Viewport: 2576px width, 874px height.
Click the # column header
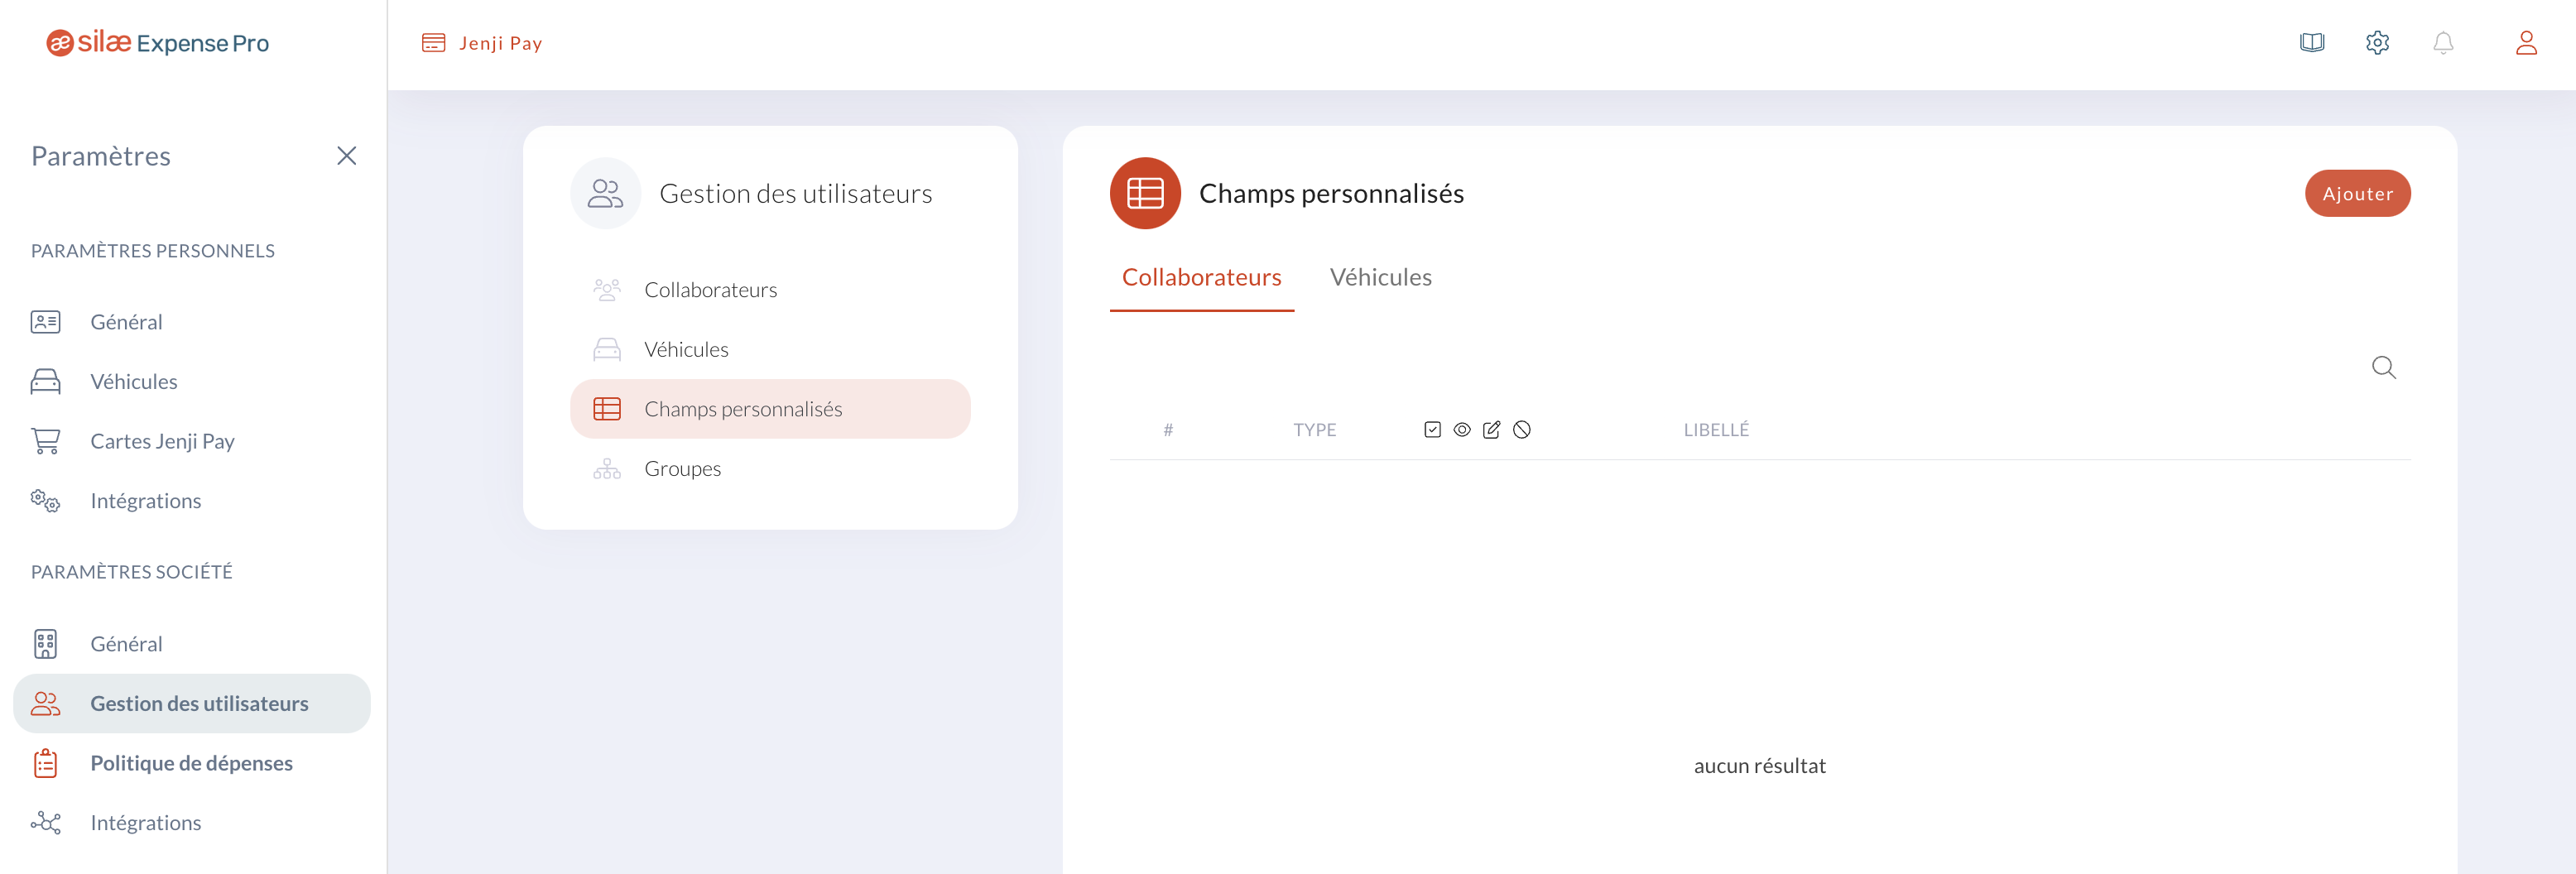pyautogui.click(x=1167, y=430)
